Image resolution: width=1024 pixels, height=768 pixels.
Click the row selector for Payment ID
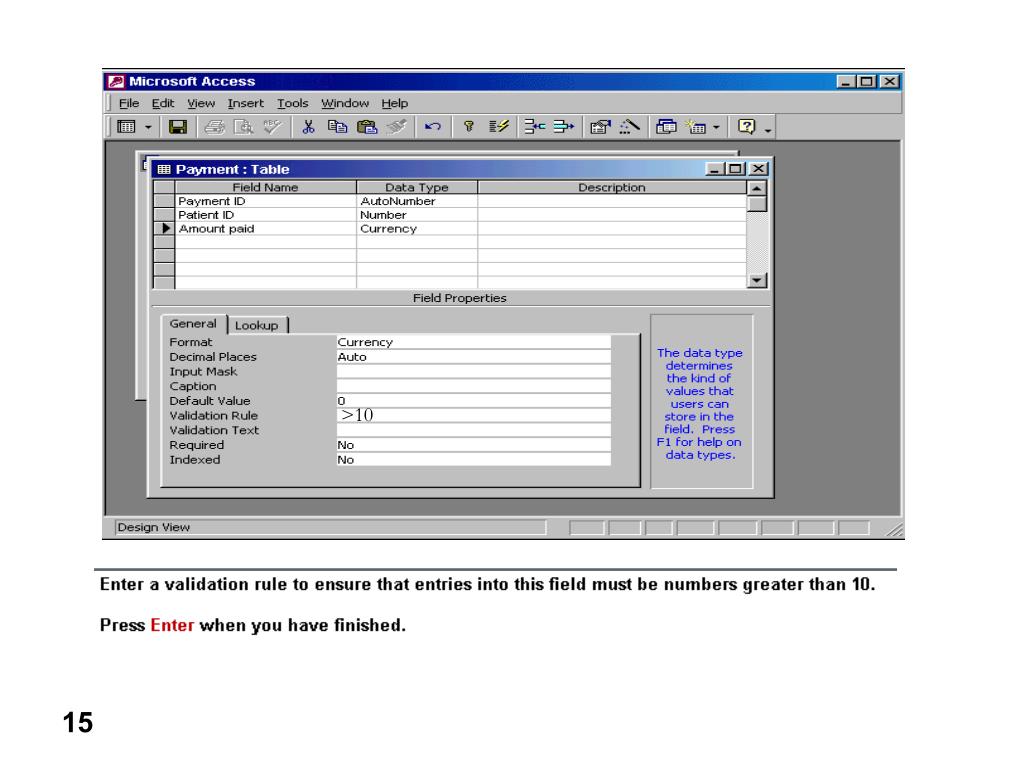pos(164,201)
